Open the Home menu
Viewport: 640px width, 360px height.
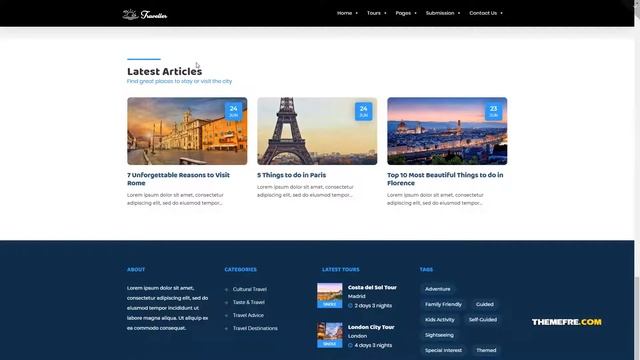[344, 13]
